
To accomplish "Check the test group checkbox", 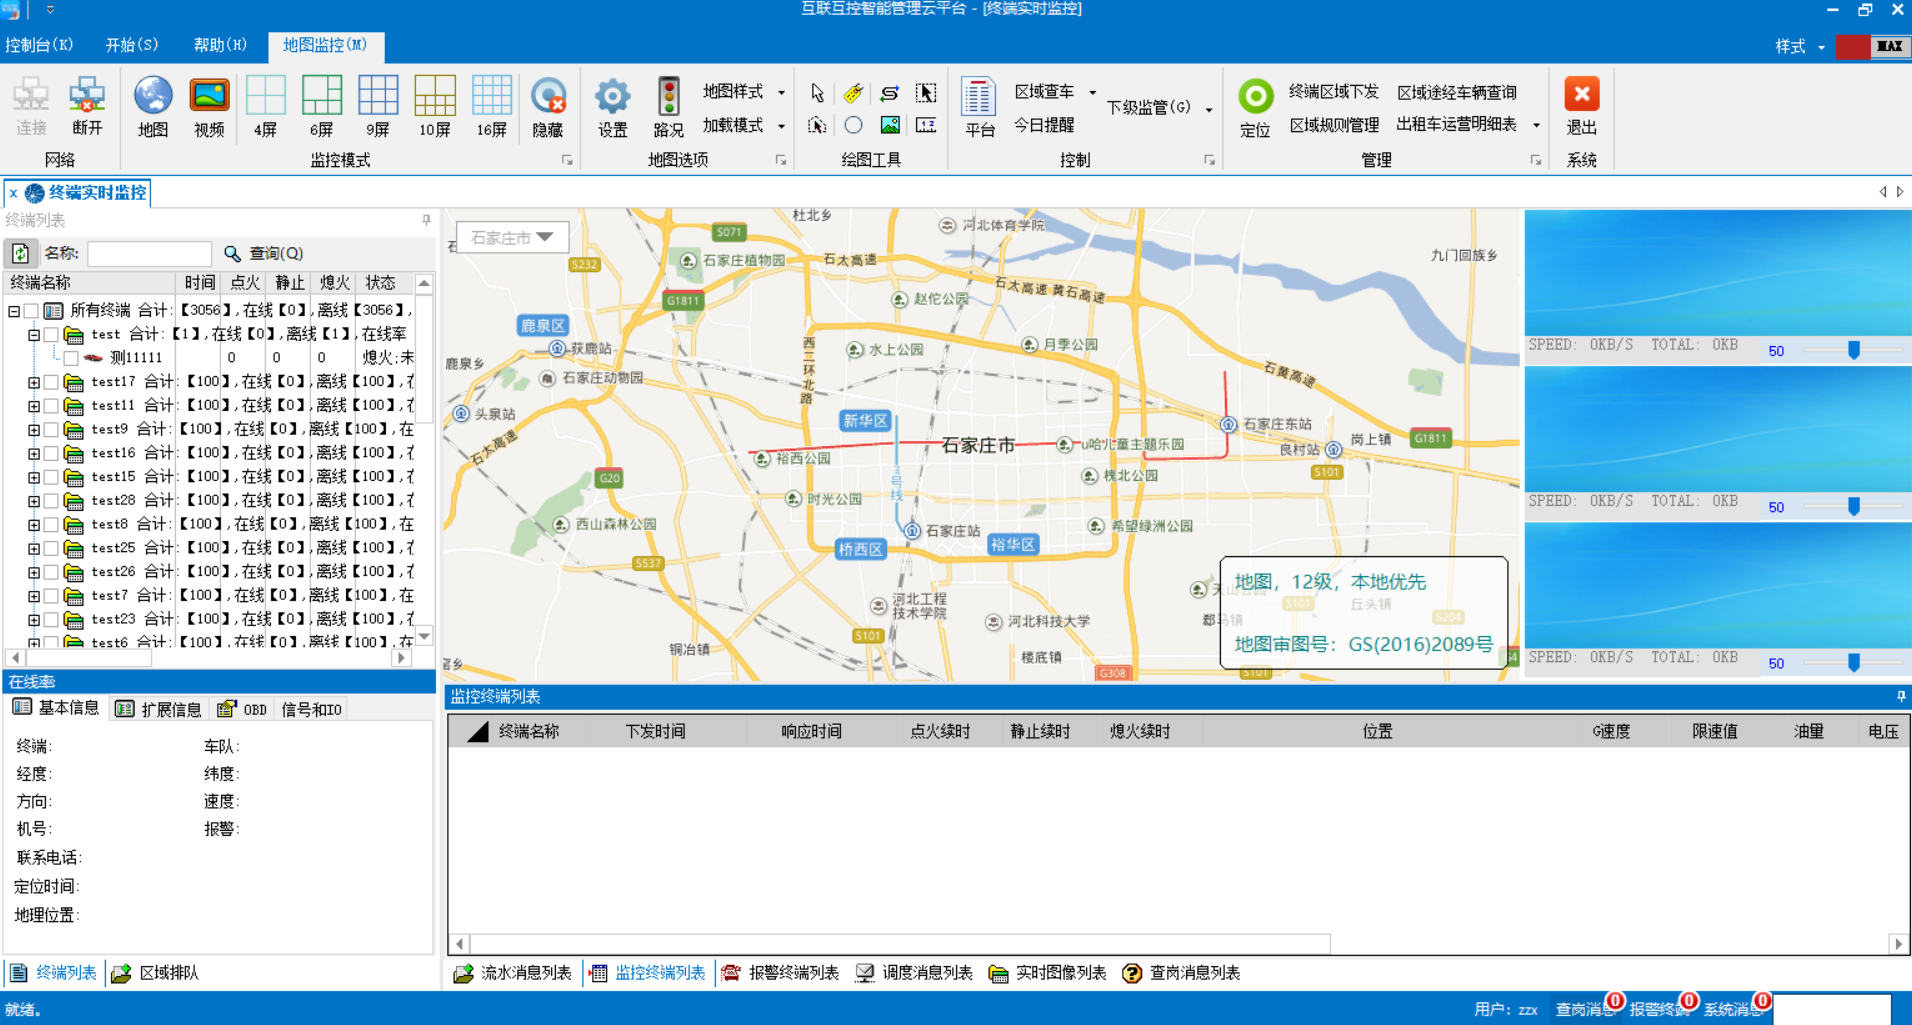I will coord(51,334).
